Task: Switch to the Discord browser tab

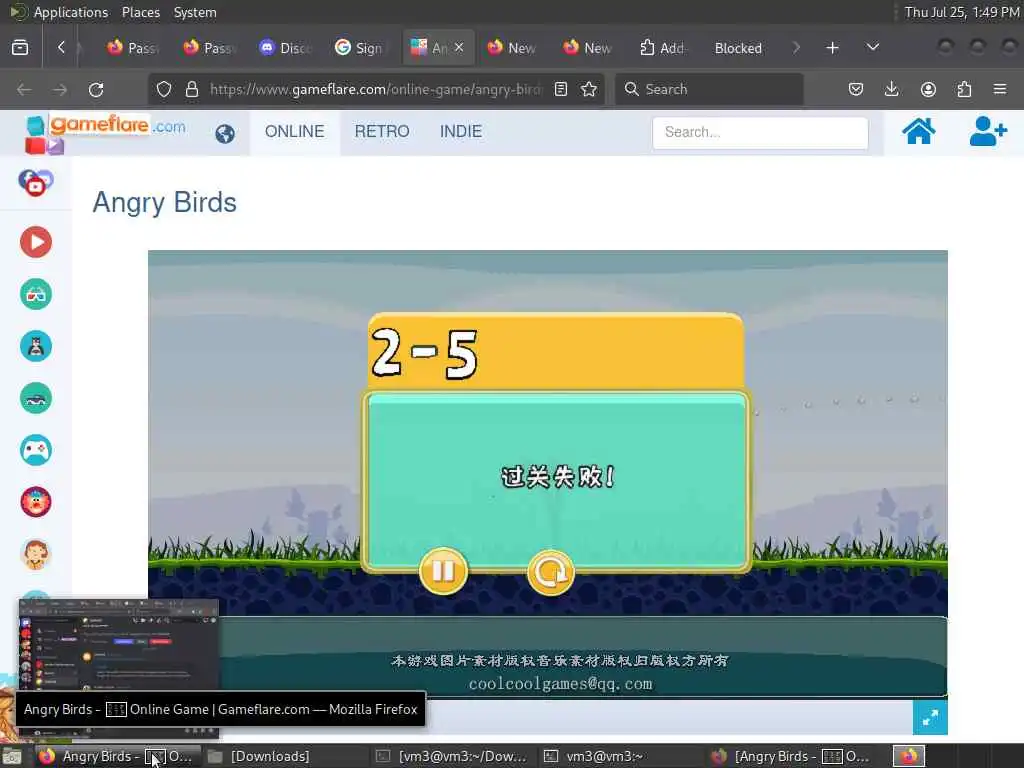Action: (x=286, y=48)
